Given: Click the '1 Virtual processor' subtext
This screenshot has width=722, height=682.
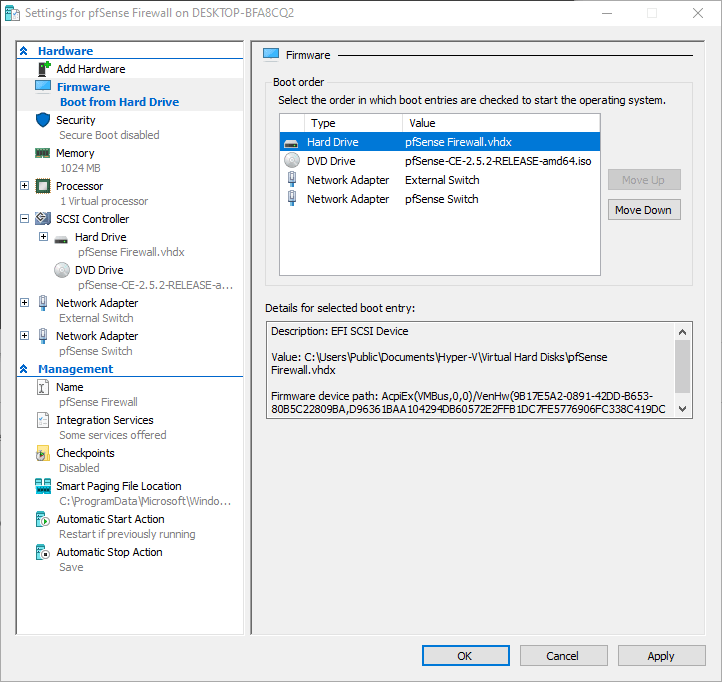Looking at the screenshot, I should (104, 201).
